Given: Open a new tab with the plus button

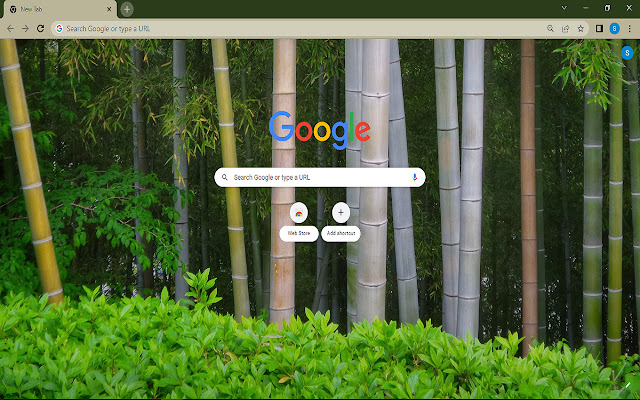Looking at the screenshot, I should pyautogui.click(x=127, y=9).
